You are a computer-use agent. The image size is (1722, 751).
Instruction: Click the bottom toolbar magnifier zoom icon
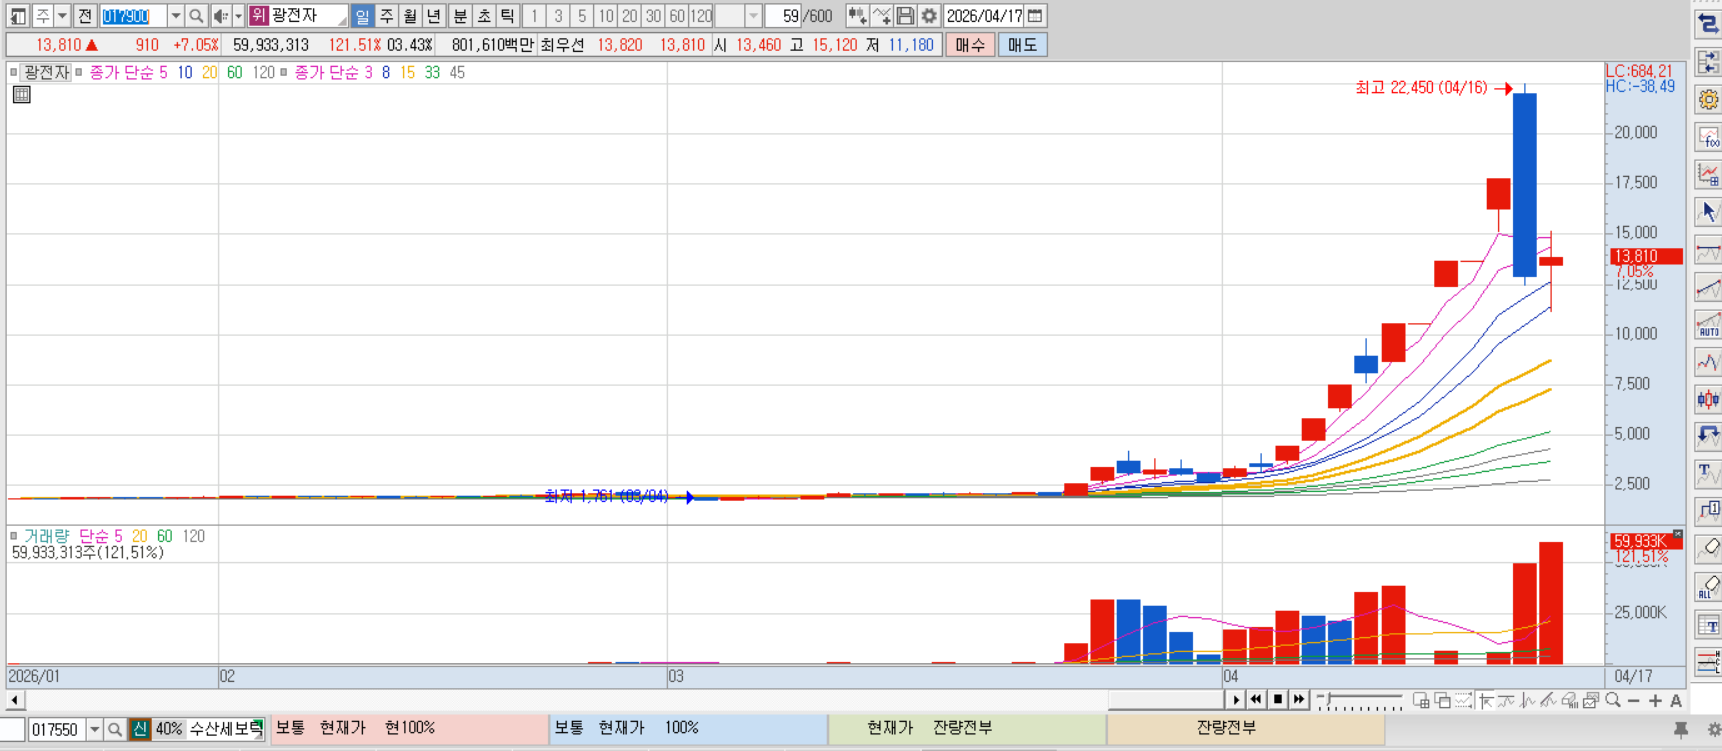1612,700
